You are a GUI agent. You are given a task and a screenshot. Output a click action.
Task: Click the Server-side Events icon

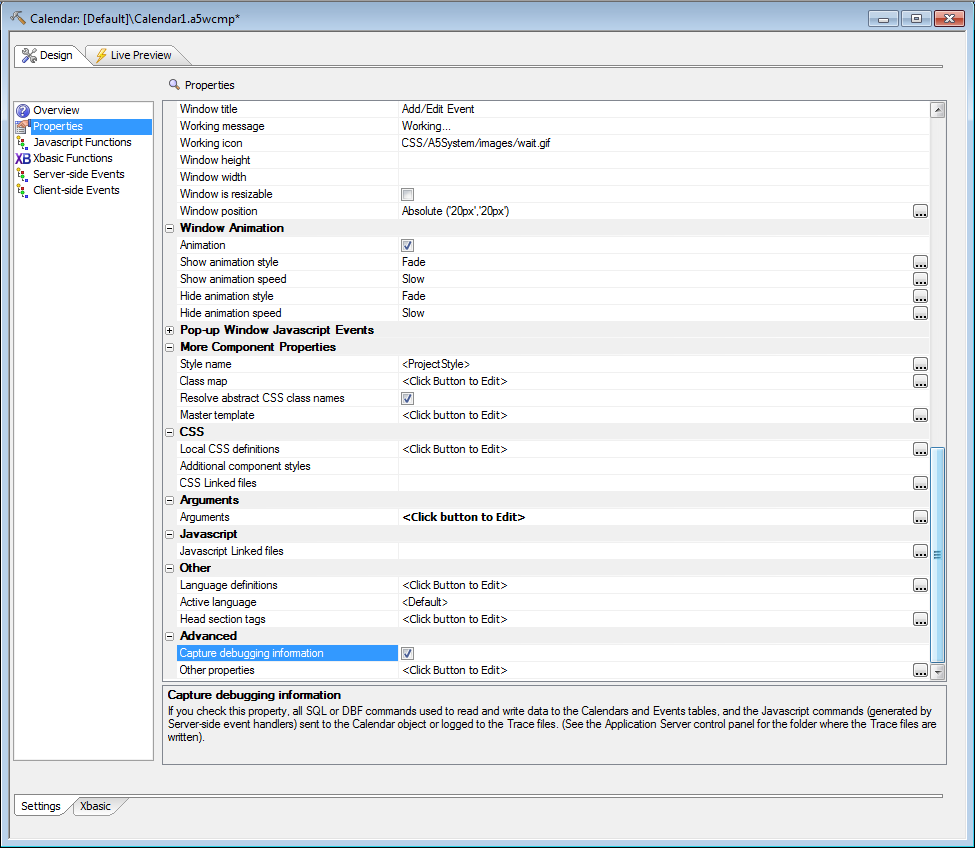[23, 175]
